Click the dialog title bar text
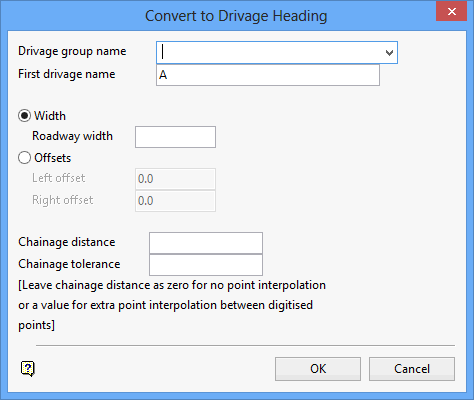The height and width of the screenshot is (400, 474). click(x=236, y=16)
